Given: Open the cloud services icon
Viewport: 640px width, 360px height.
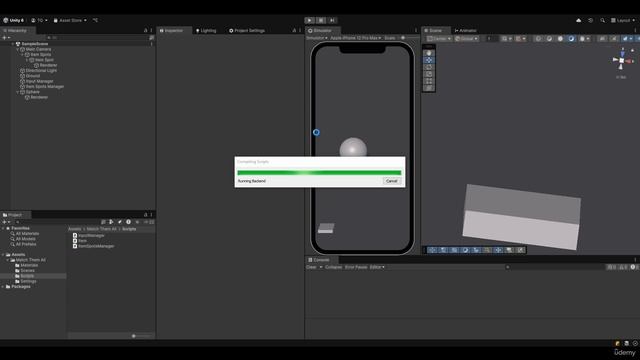Looking at the screenshot, I should (578, 20).
